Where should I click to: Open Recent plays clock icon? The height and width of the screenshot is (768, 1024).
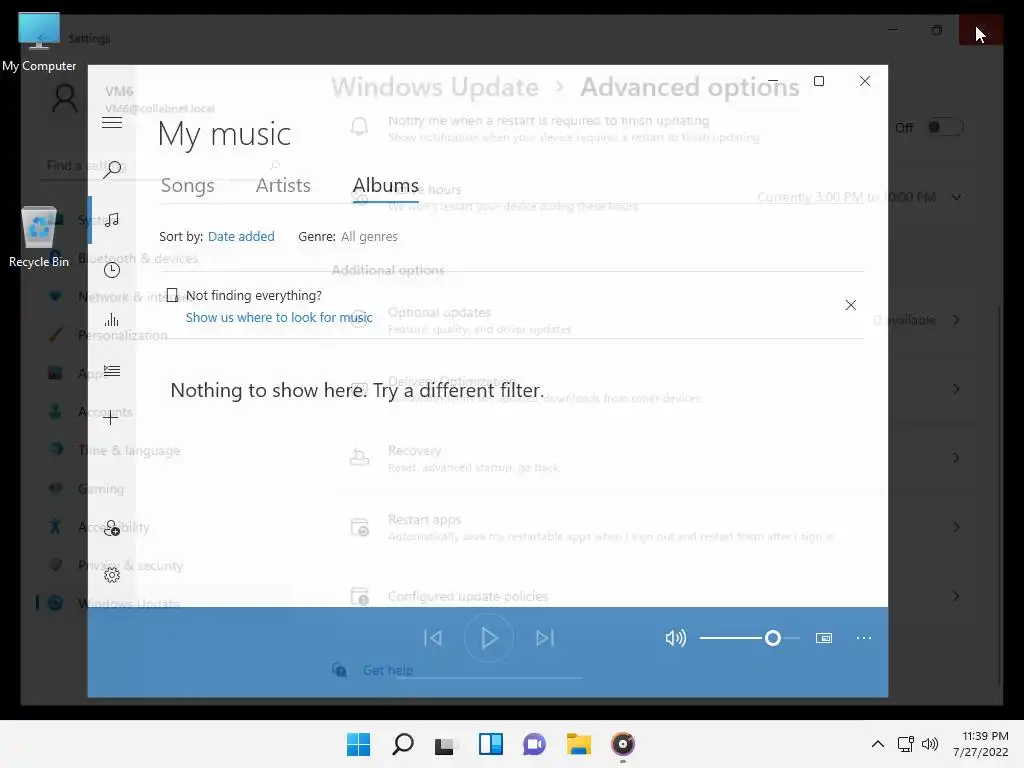[x=112, y=270]
